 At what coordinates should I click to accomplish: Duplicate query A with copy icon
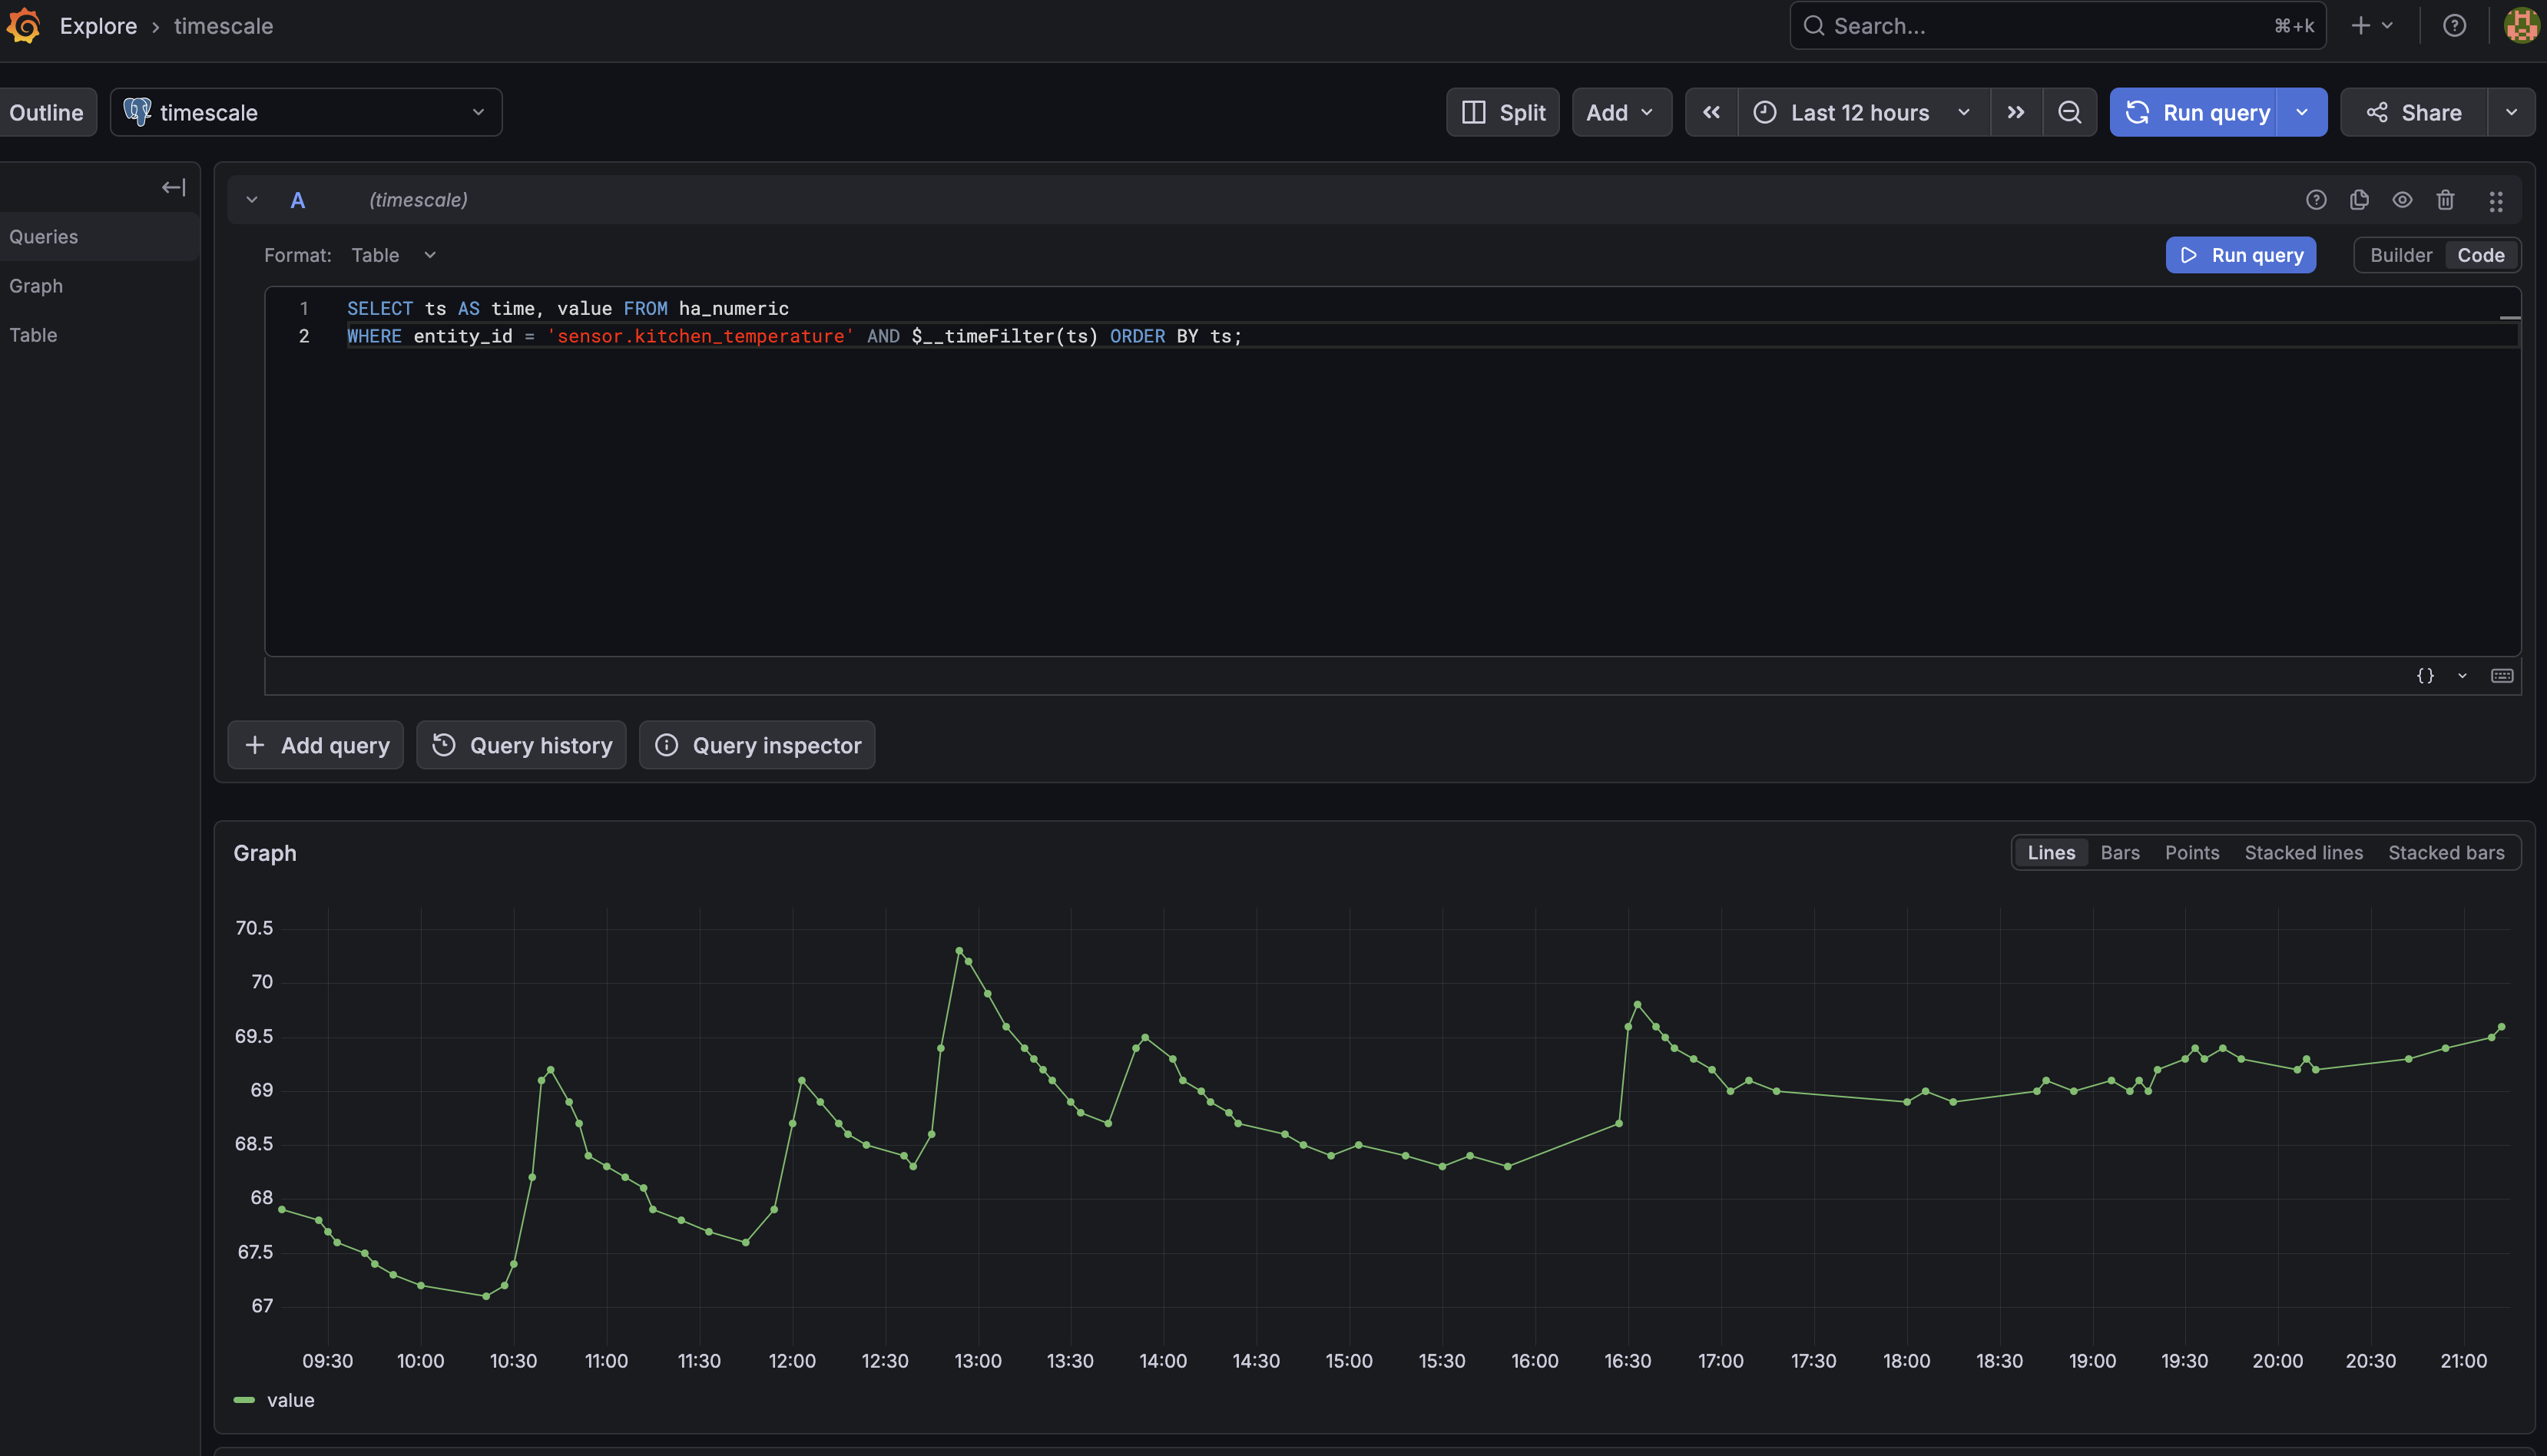click(x=2359, y=200)
